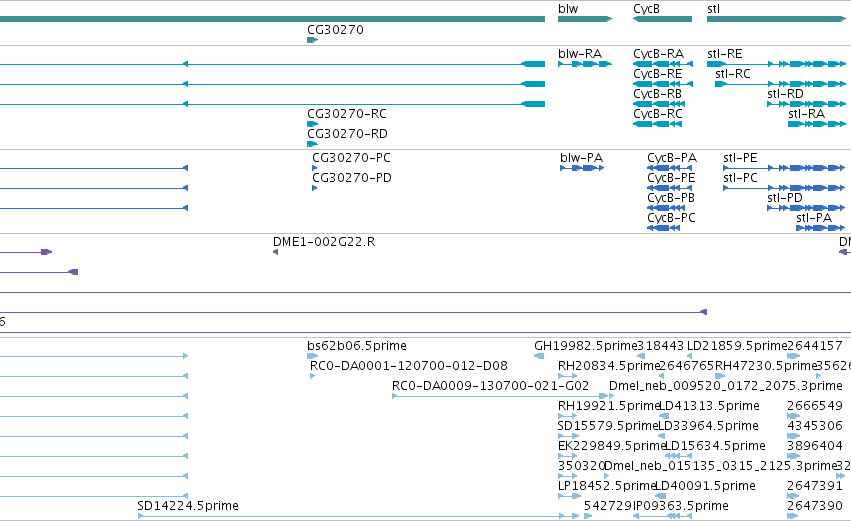Select Dmel_neb_009520_0172_2075.3prime EST
Screen dimensions: 851x521
pos(611,396)
